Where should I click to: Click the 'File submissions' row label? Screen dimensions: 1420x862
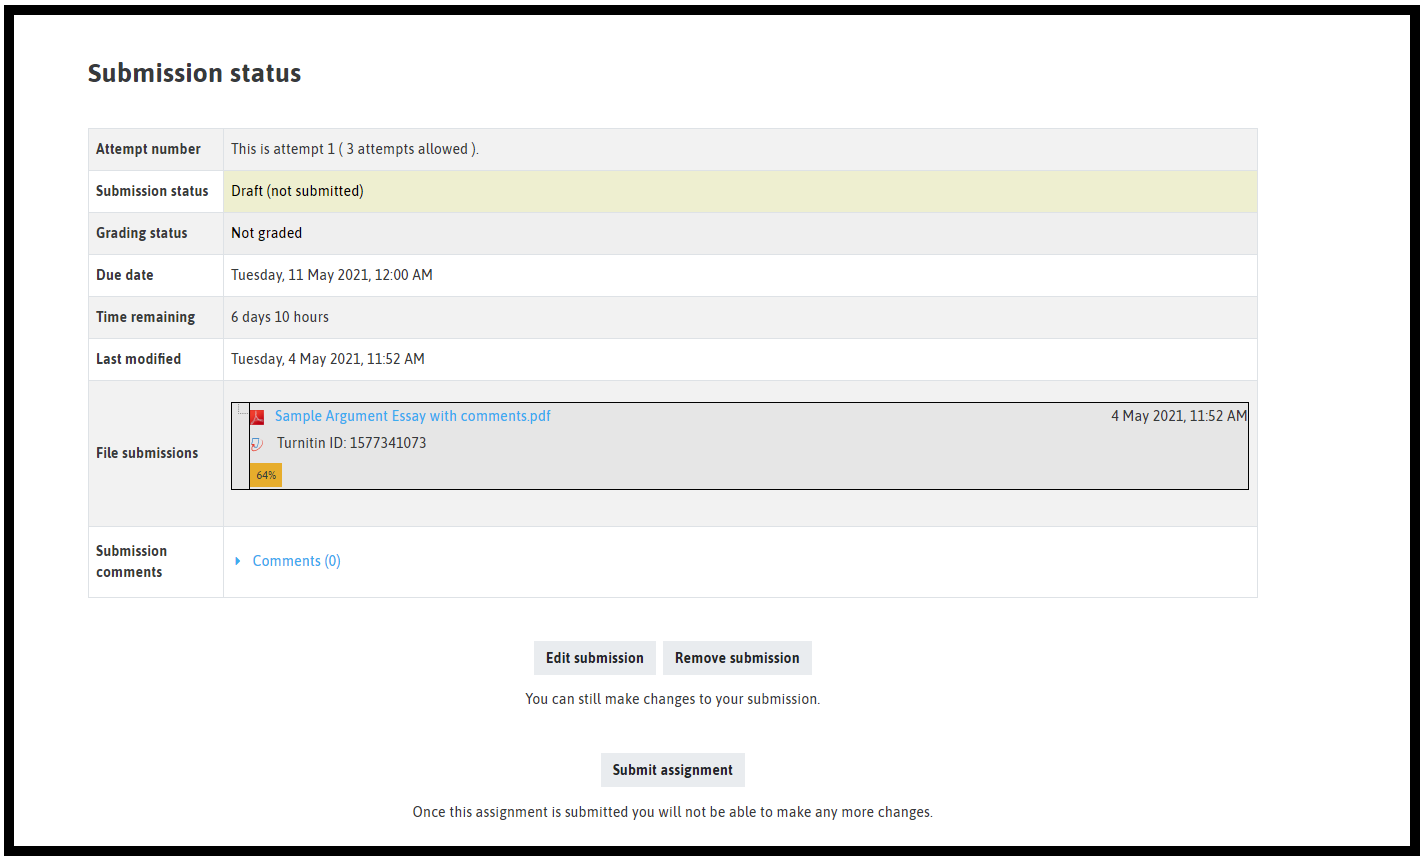pos(147,453)
